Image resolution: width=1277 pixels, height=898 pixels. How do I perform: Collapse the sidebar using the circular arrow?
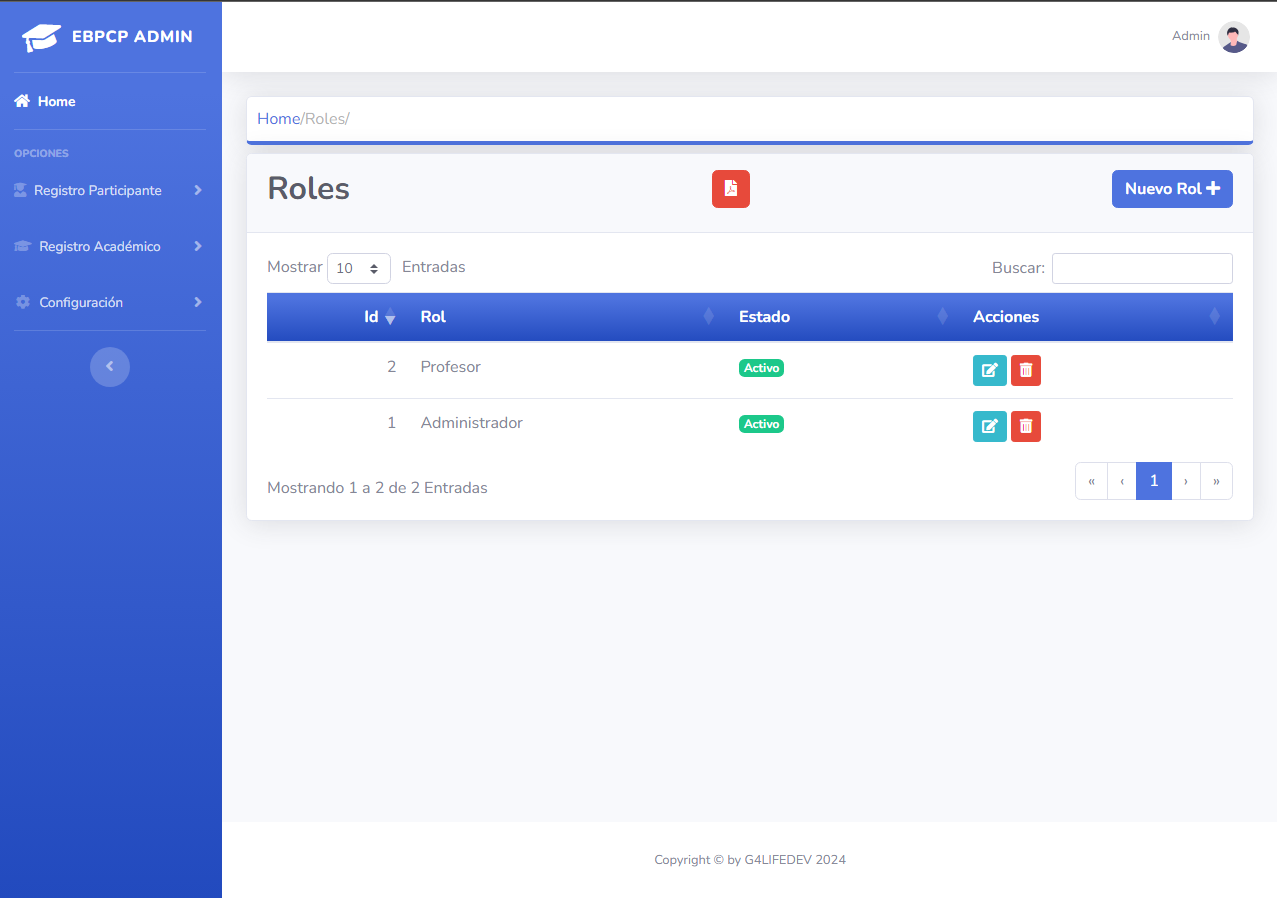[109, 366]
